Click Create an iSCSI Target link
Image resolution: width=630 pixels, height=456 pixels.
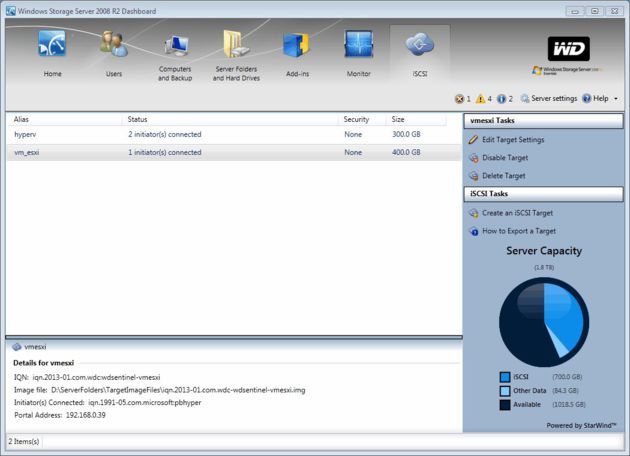coord(518,213)
